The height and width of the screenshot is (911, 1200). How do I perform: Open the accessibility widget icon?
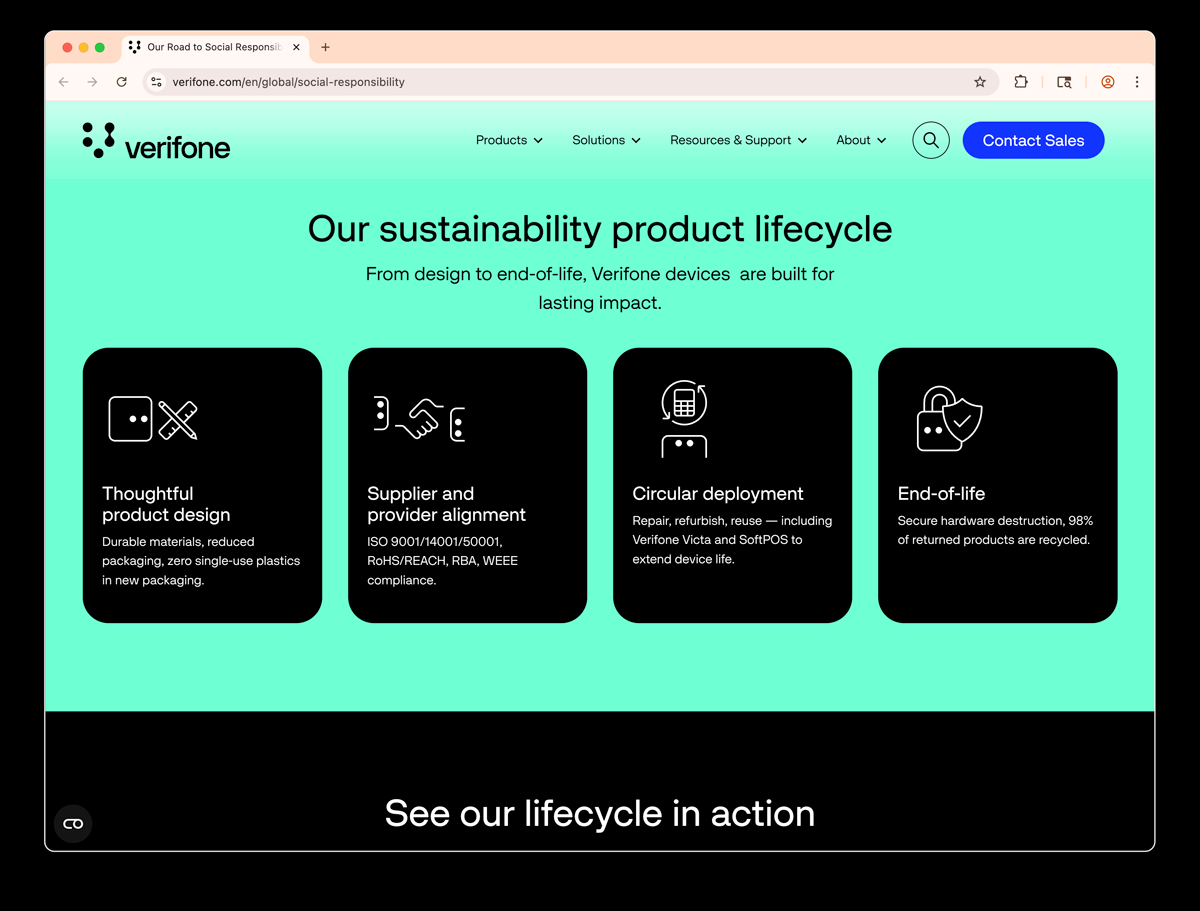[x=71, y=823]
